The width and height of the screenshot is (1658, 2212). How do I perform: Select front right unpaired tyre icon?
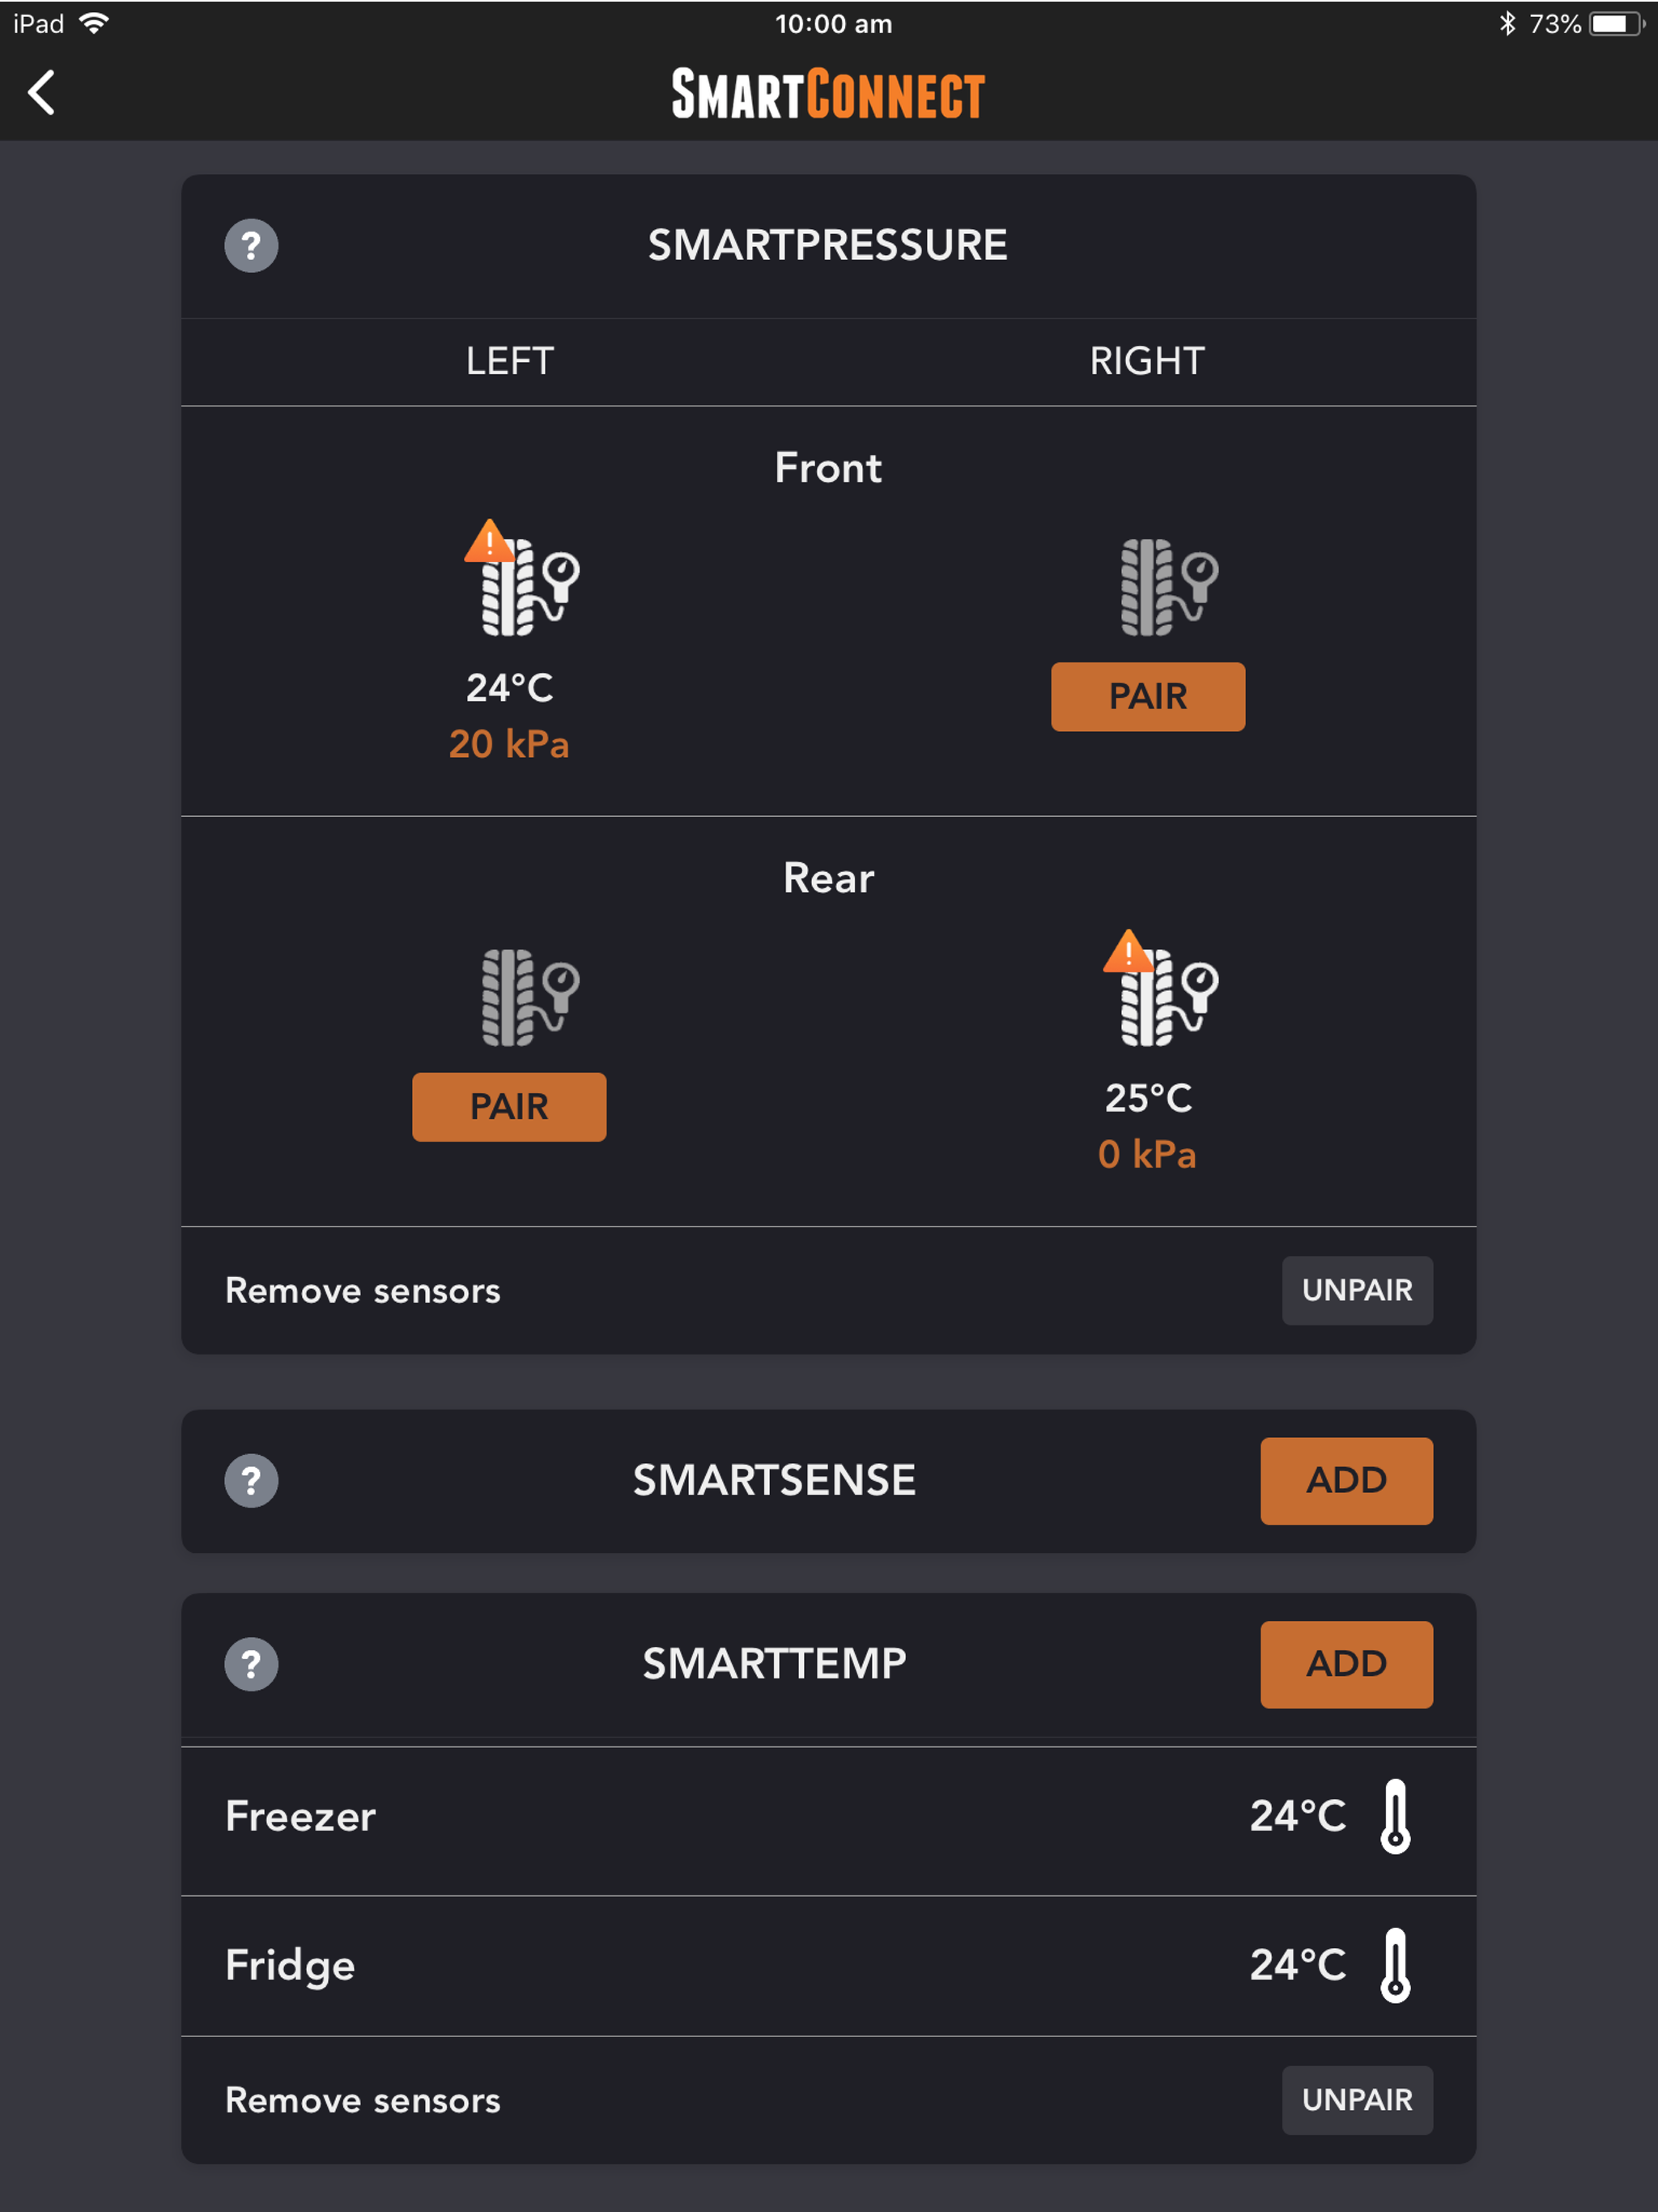[1169, 588]
